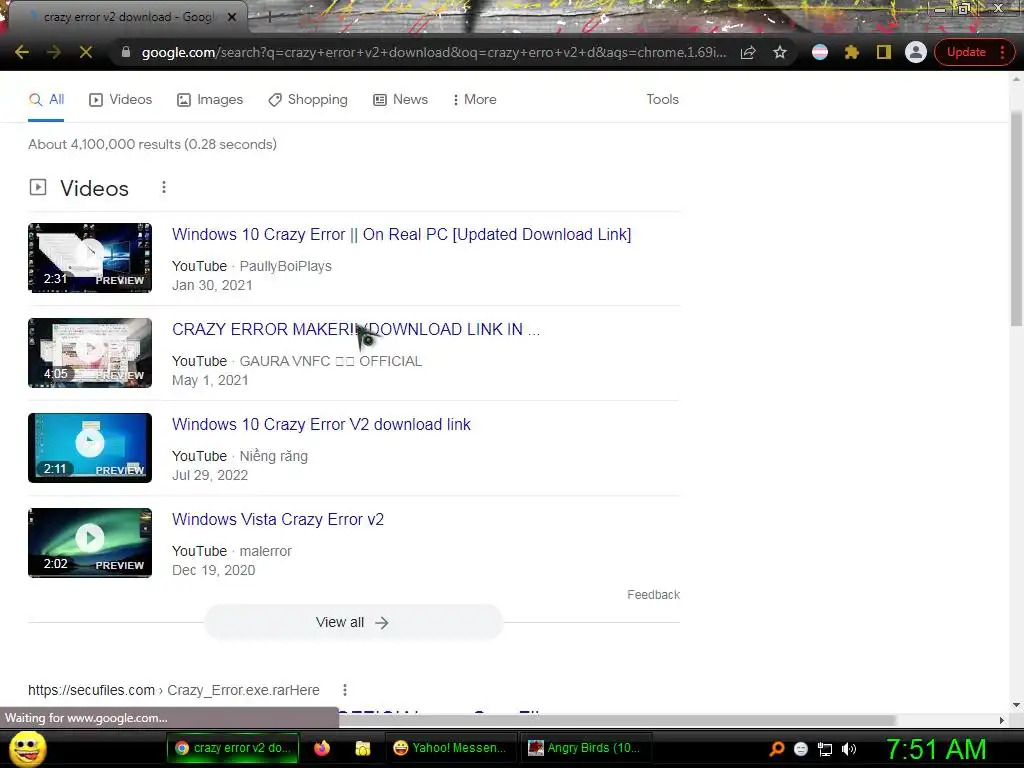Close the crazy error v2 download tab
The height and width of the screenshot is (768, 1024).
[x=232, y=17]
